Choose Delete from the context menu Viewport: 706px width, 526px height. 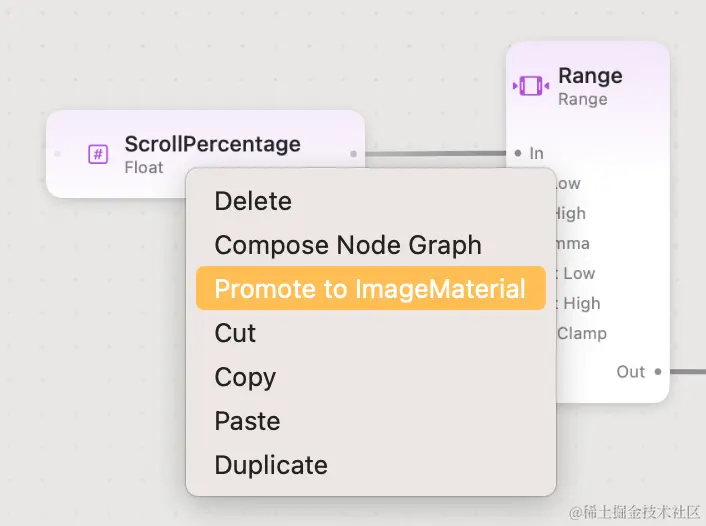click(x=253, y=201)
